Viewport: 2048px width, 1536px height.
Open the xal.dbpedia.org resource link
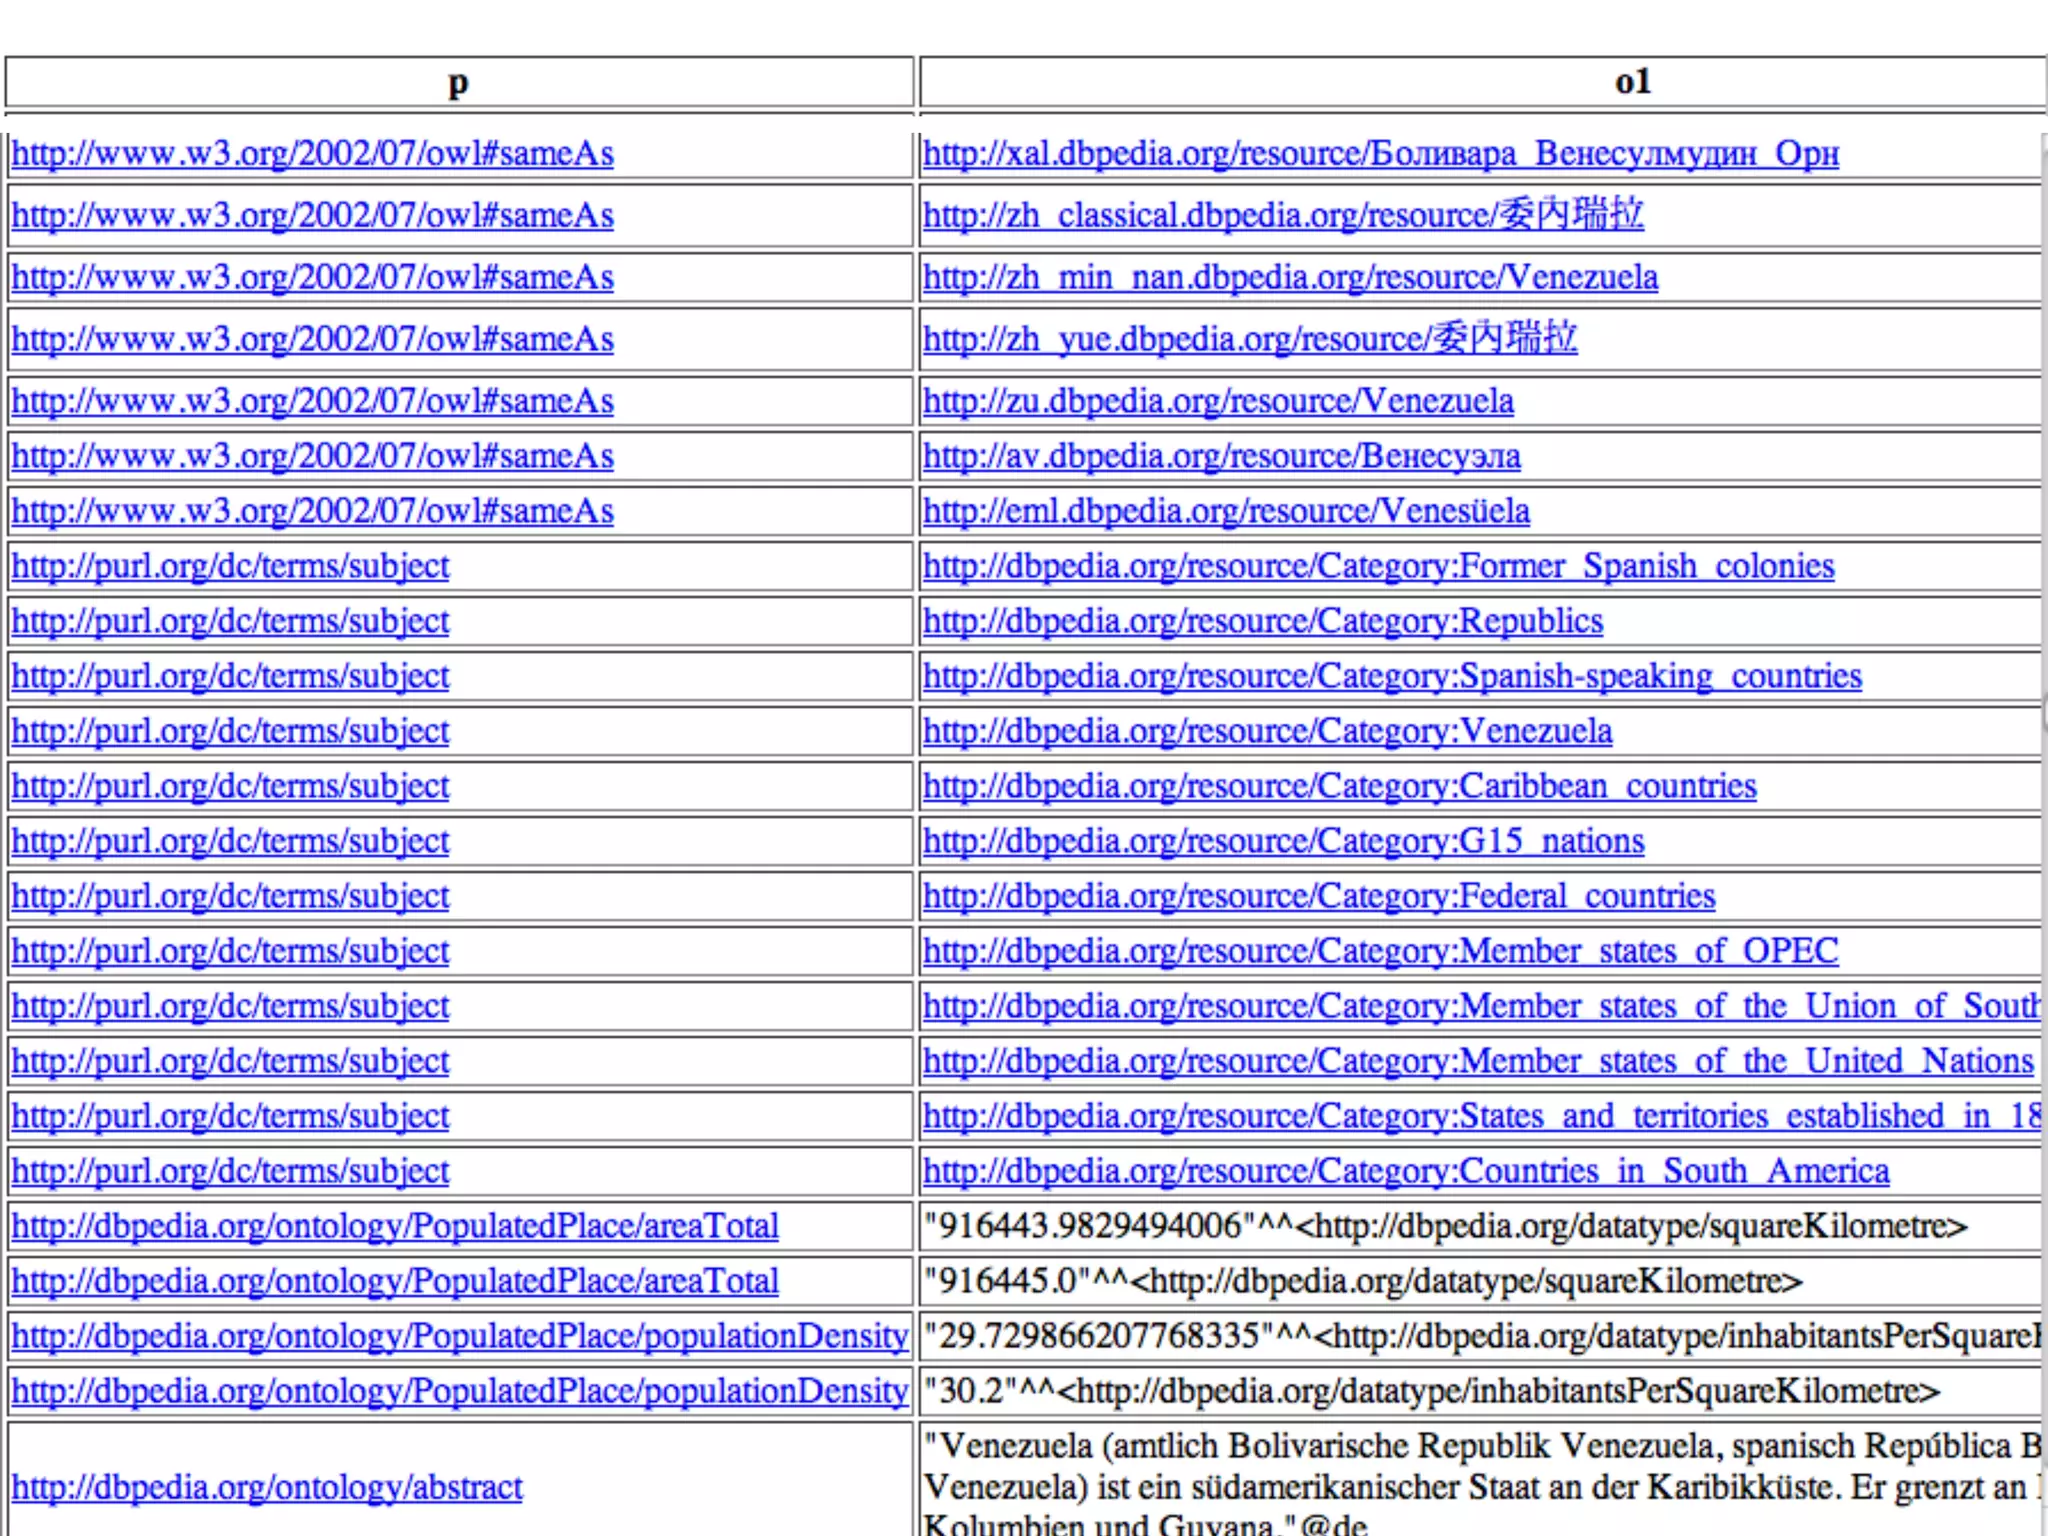coord(1380,154)
